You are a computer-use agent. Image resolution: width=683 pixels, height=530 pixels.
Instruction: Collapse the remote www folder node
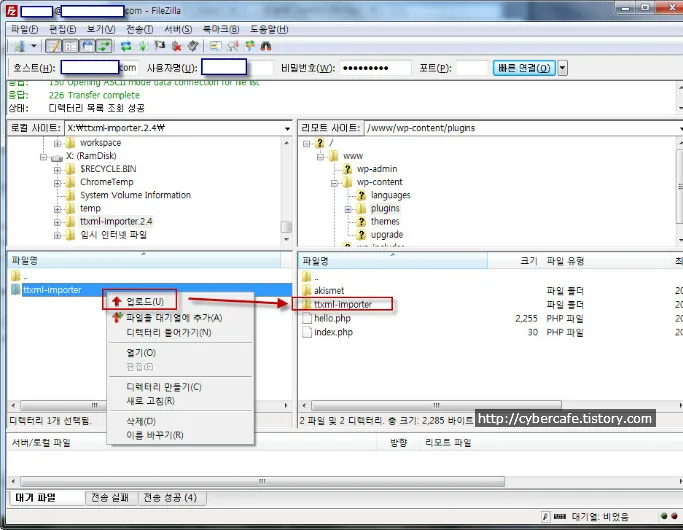pos(320,157)
